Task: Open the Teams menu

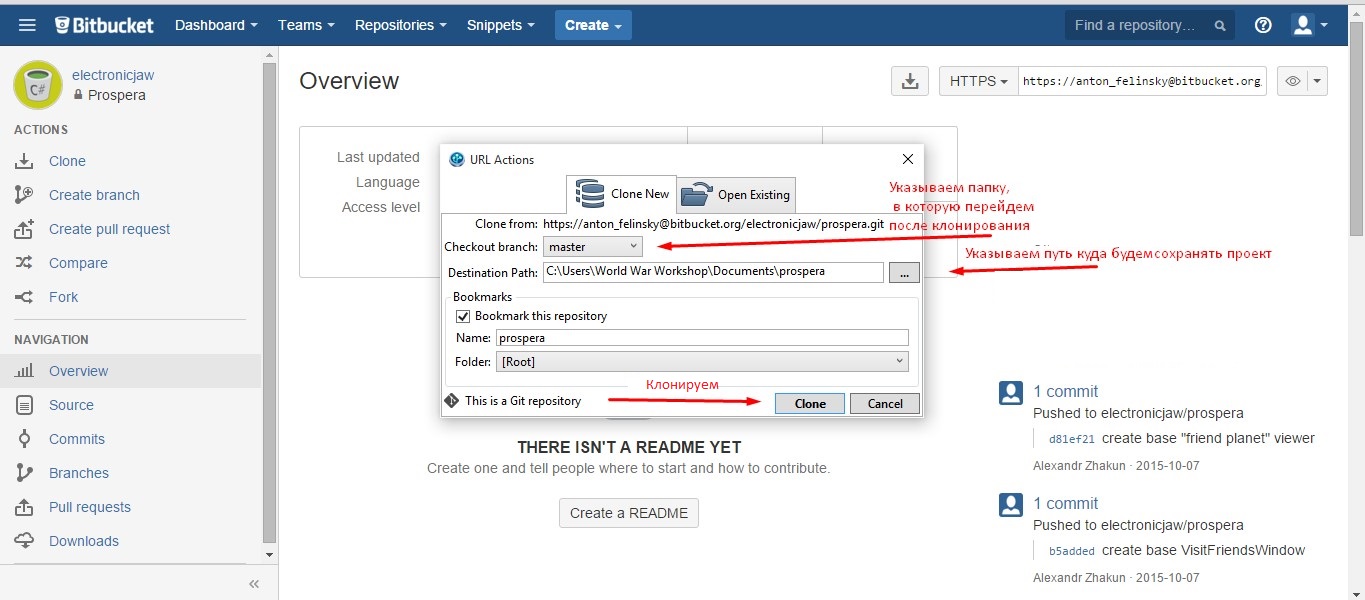Action: pyautogui.click(x=306, y=25)
